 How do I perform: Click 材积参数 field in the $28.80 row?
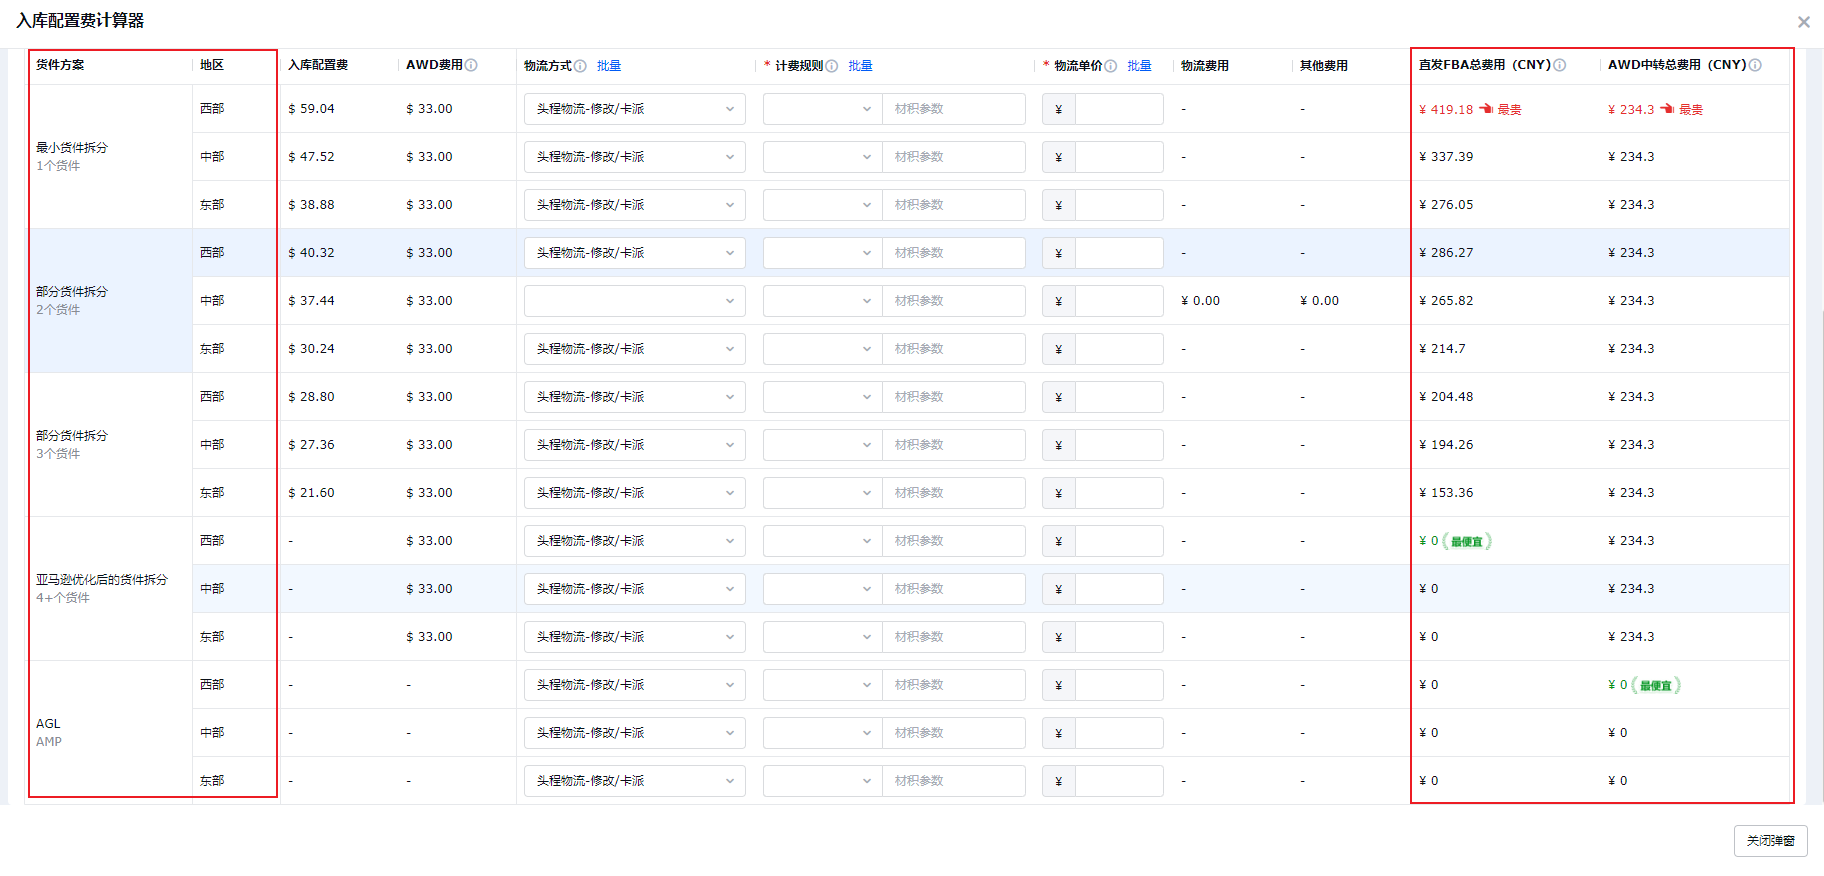954,397
